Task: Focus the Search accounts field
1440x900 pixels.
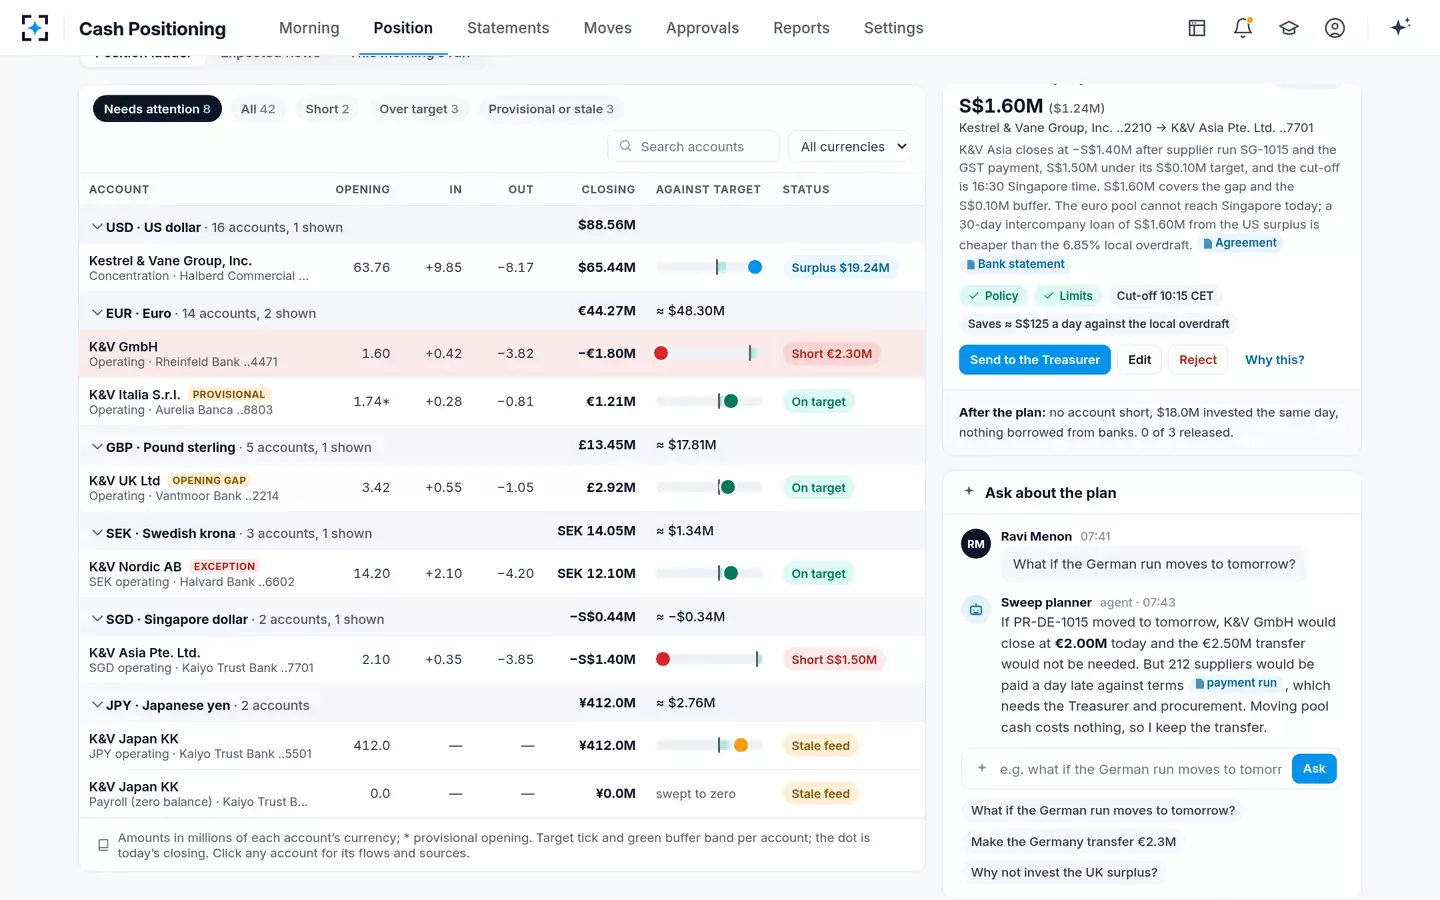Action: tap(693, 146)
